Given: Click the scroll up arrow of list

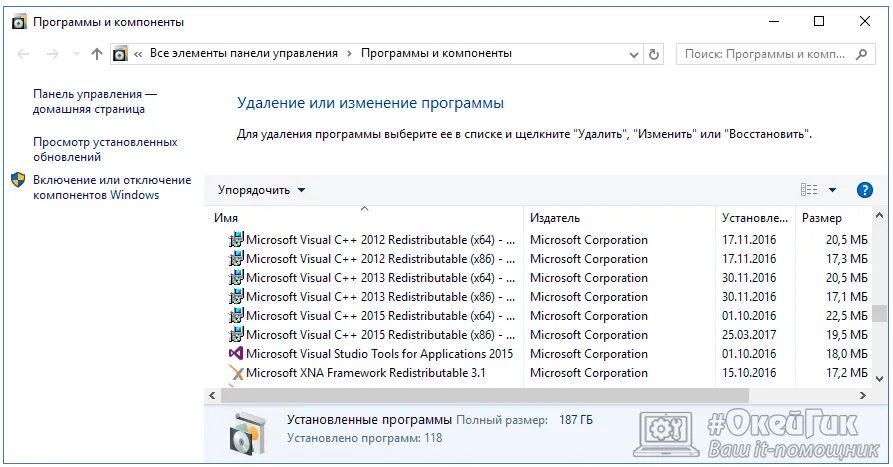Looking at the screenshot, I should point(879,216).
